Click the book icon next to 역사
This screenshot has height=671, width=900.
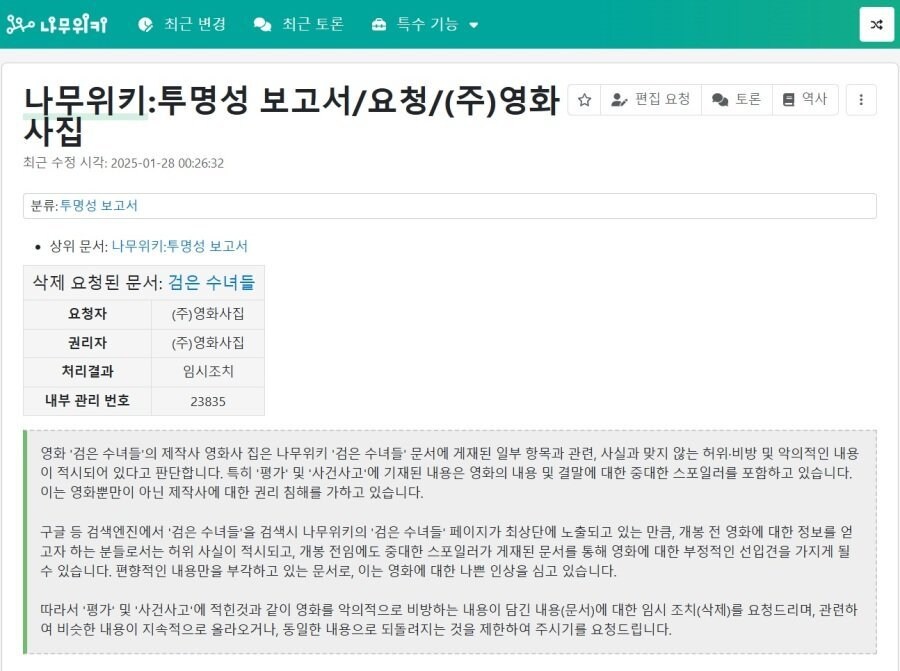tap(789, 100)
